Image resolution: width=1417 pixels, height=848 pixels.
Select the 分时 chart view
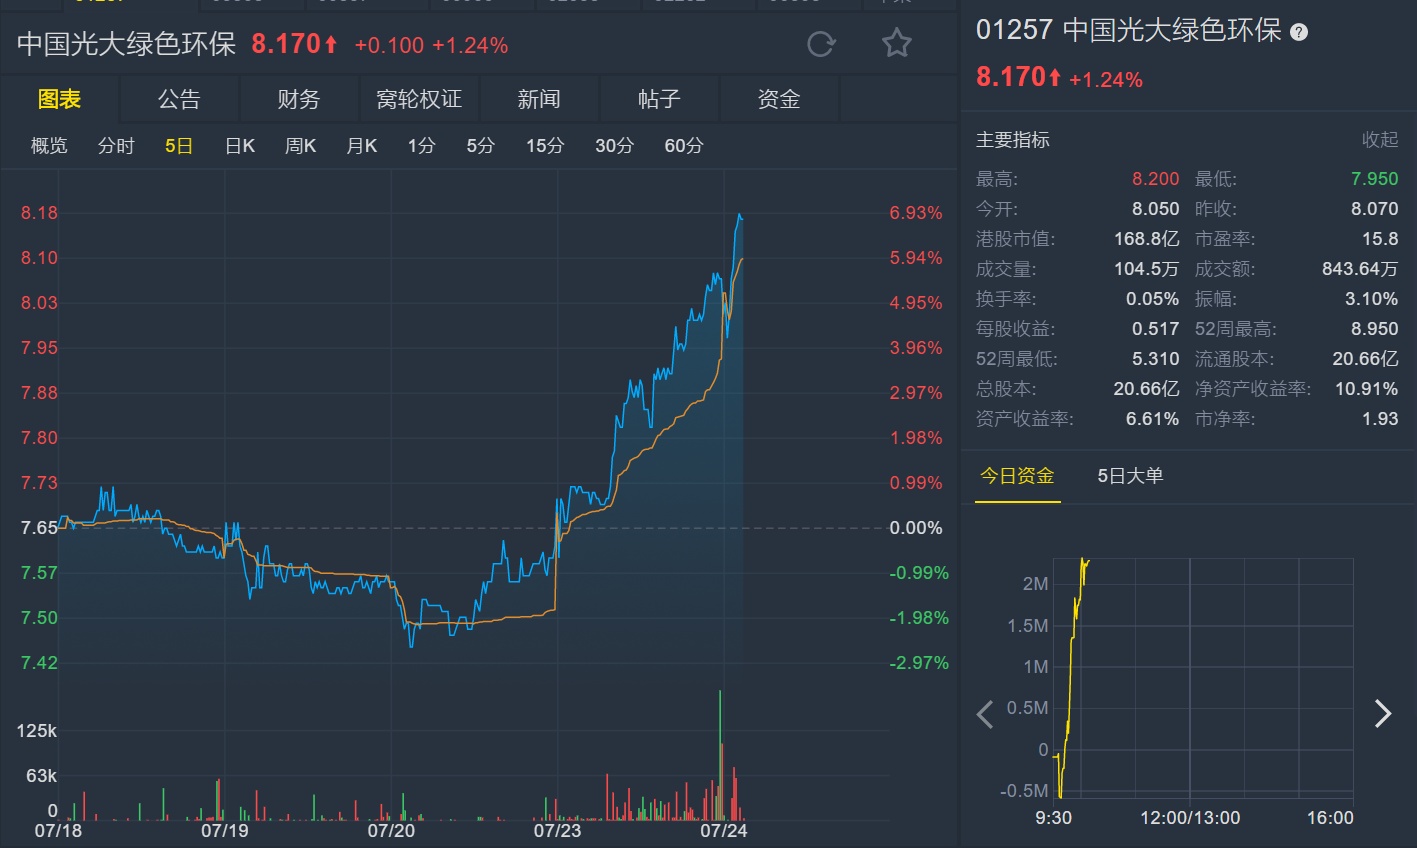pos(116,146)
